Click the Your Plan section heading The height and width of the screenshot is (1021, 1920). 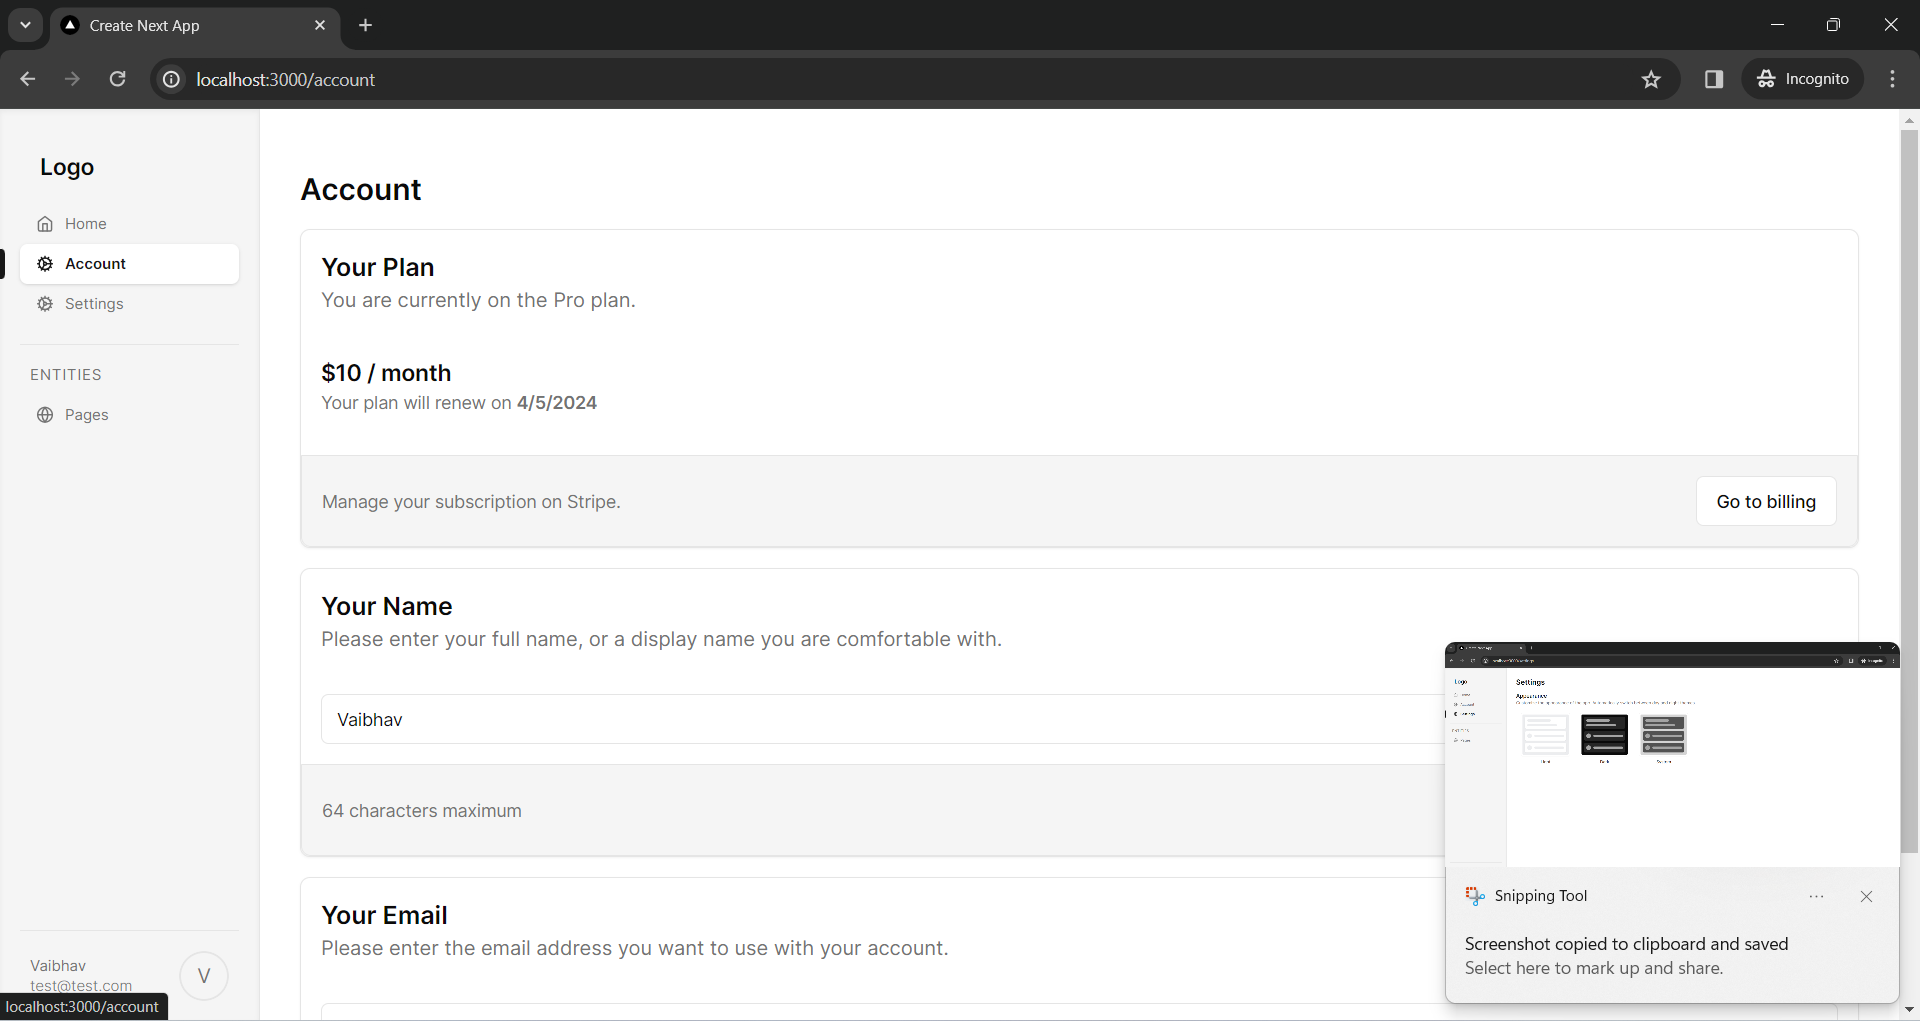[x=378, y=267]
